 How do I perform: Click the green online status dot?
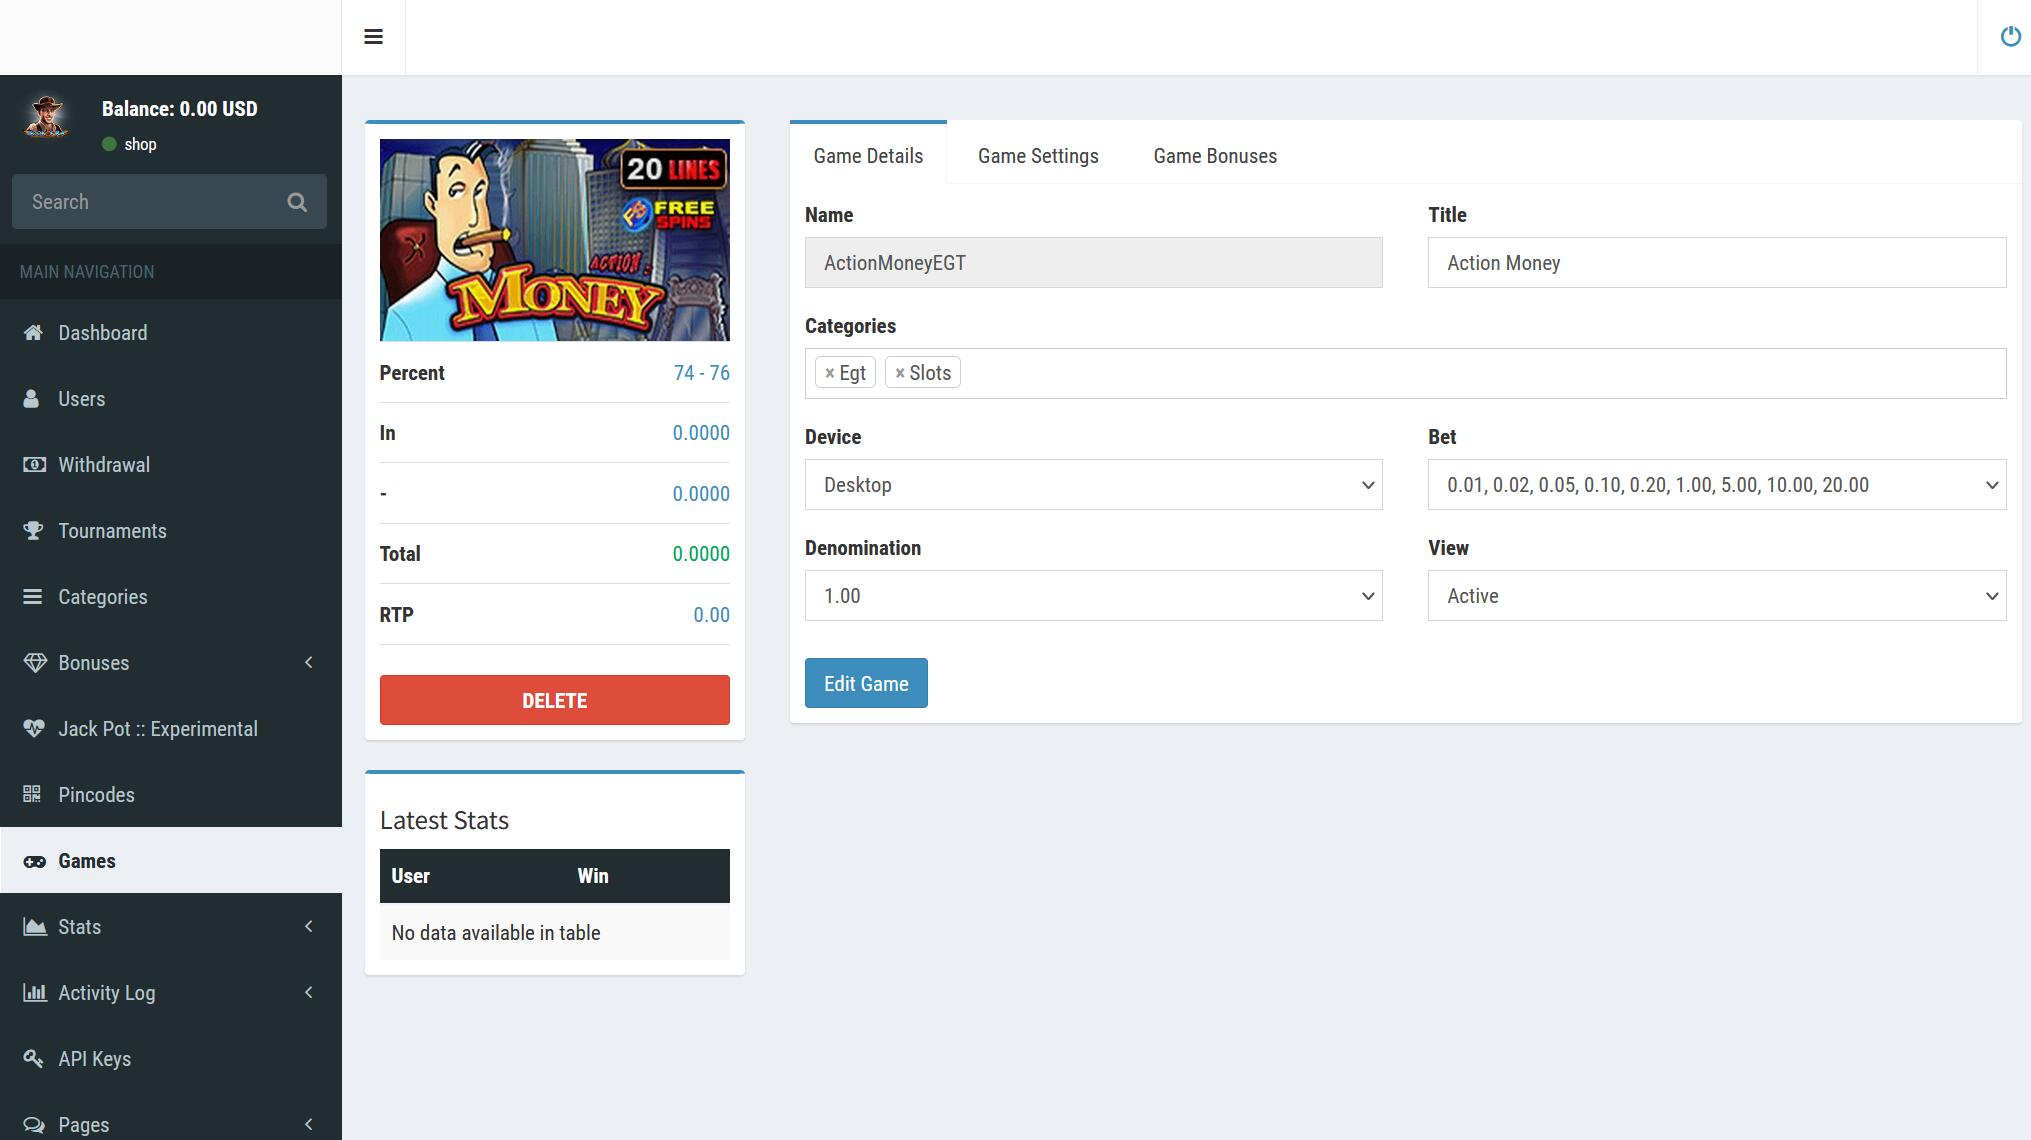pos(109,145)
